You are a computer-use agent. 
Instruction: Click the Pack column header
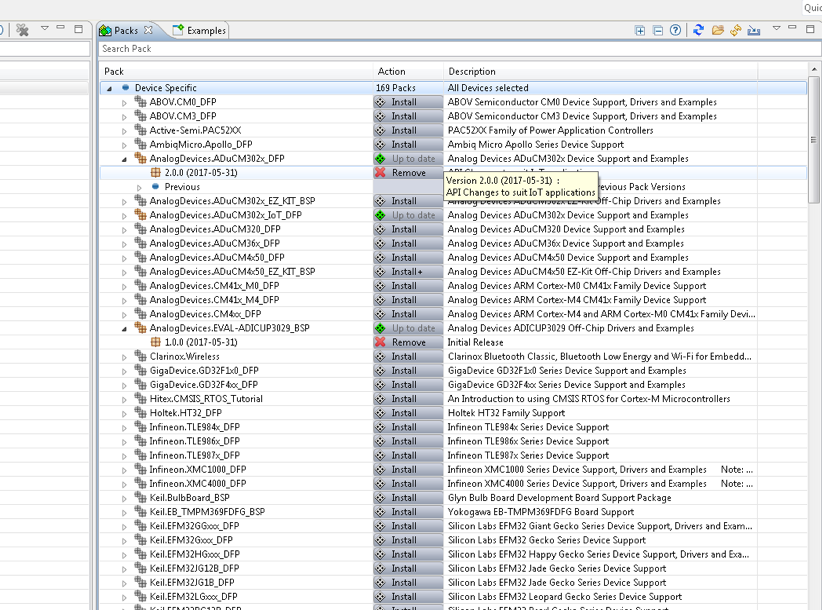[x=114, y=71]
